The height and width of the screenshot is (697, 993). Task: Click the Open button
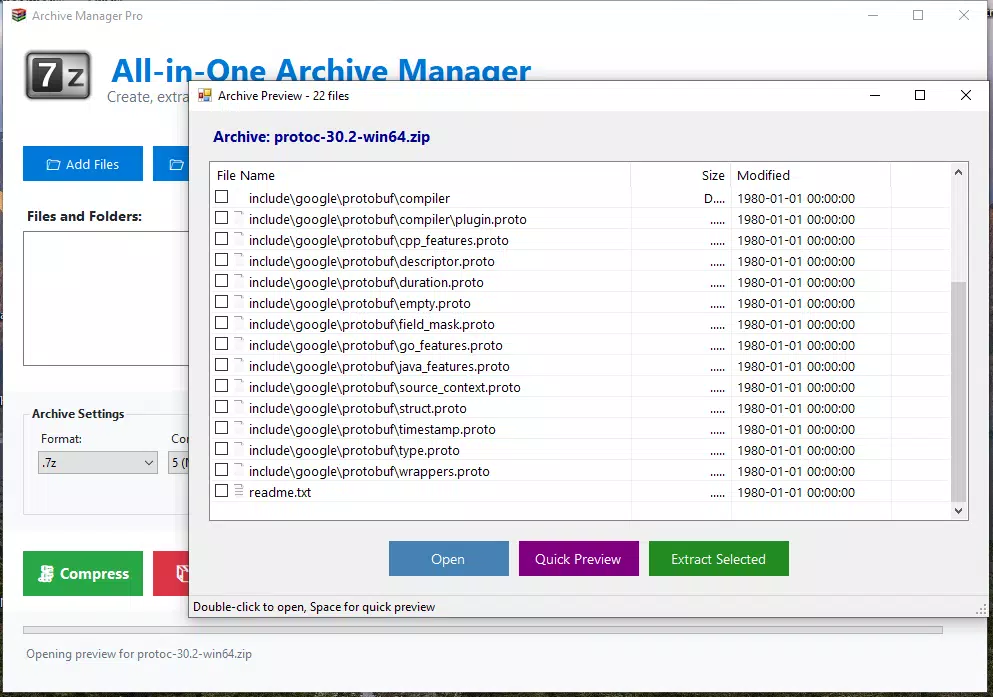click(448, 558)
